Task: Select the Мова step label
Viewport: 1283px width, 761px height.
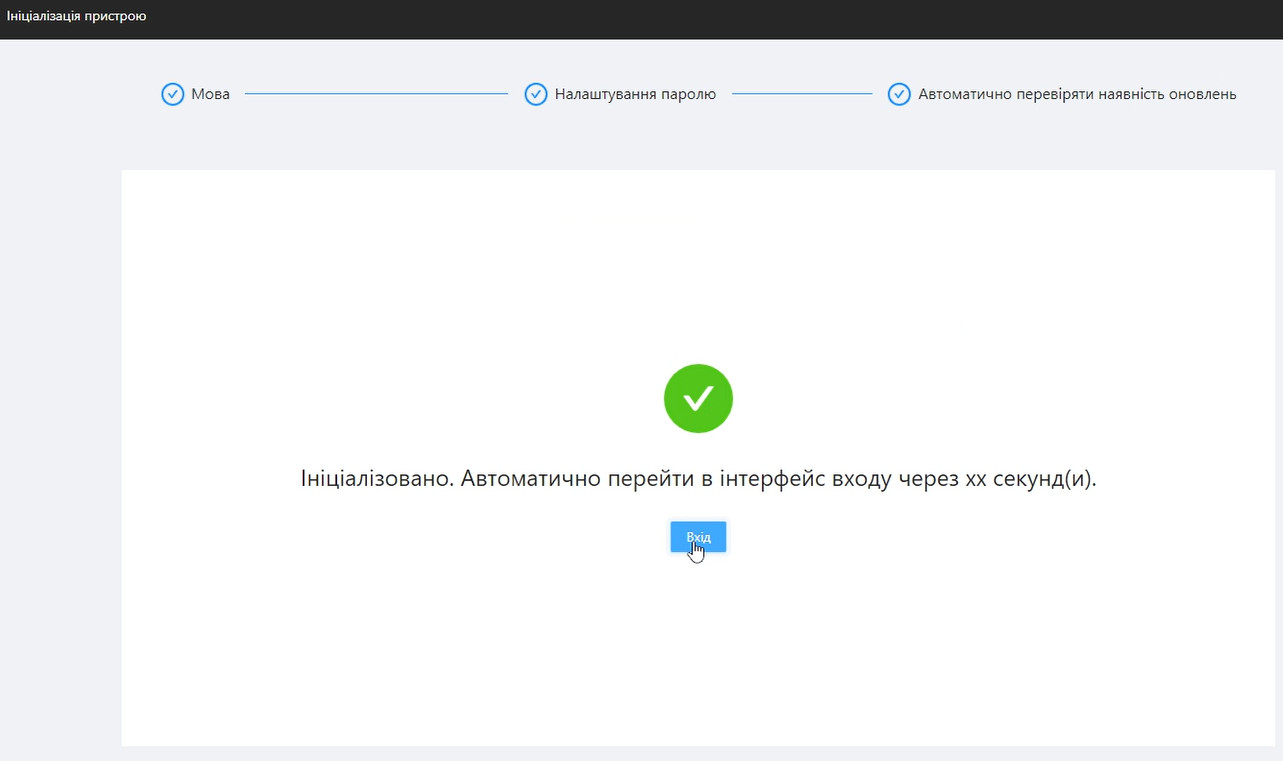Action: [x=210, y=94]
